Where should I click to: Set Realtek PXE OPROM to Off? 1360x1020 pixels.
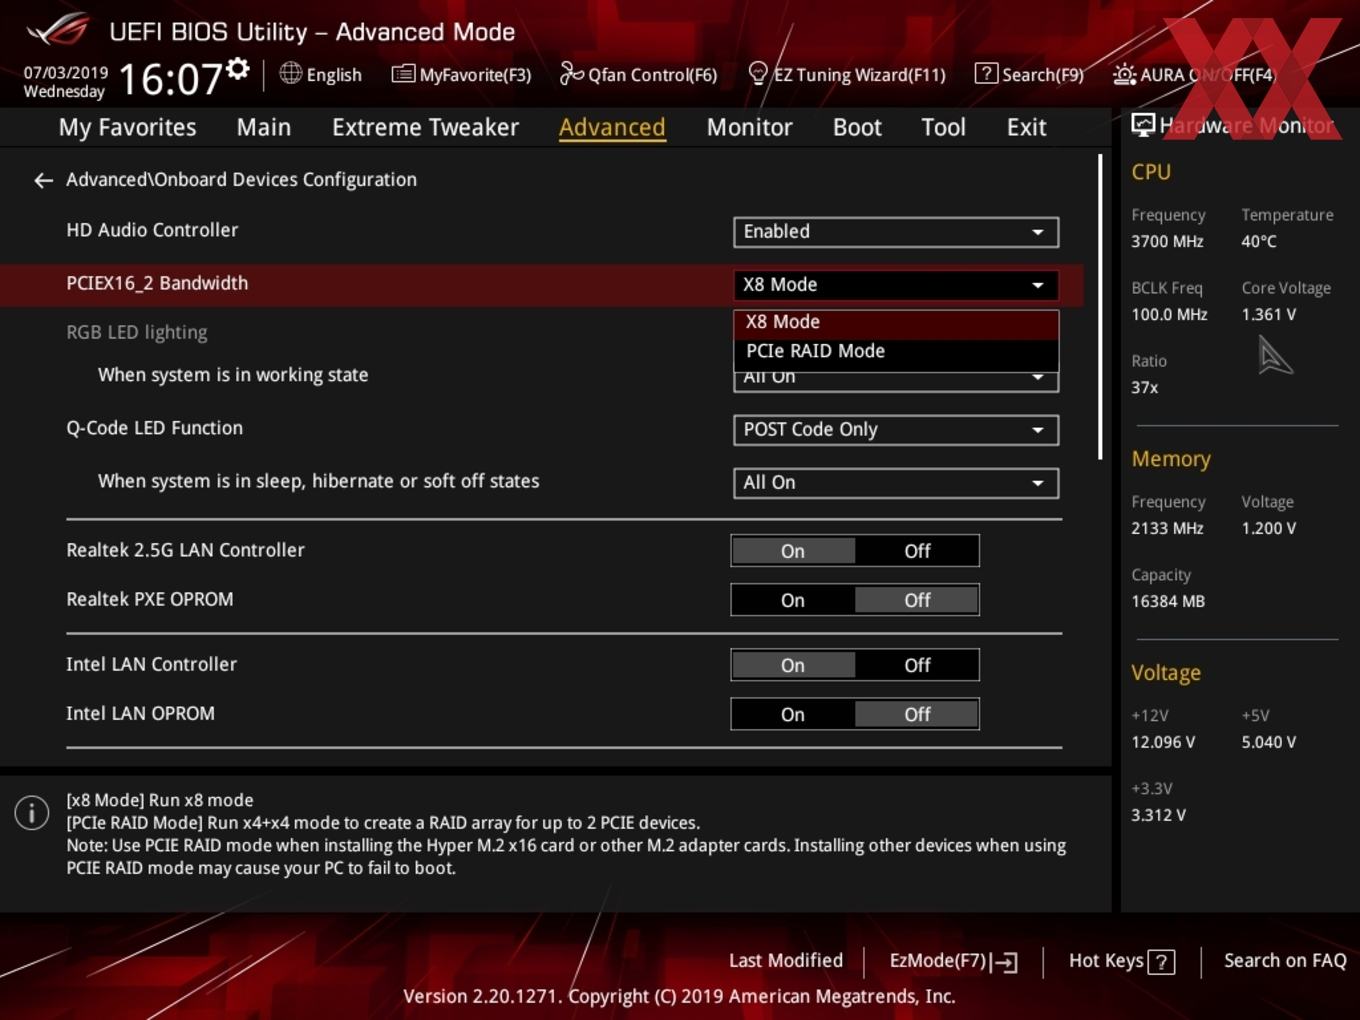point(917,600)
